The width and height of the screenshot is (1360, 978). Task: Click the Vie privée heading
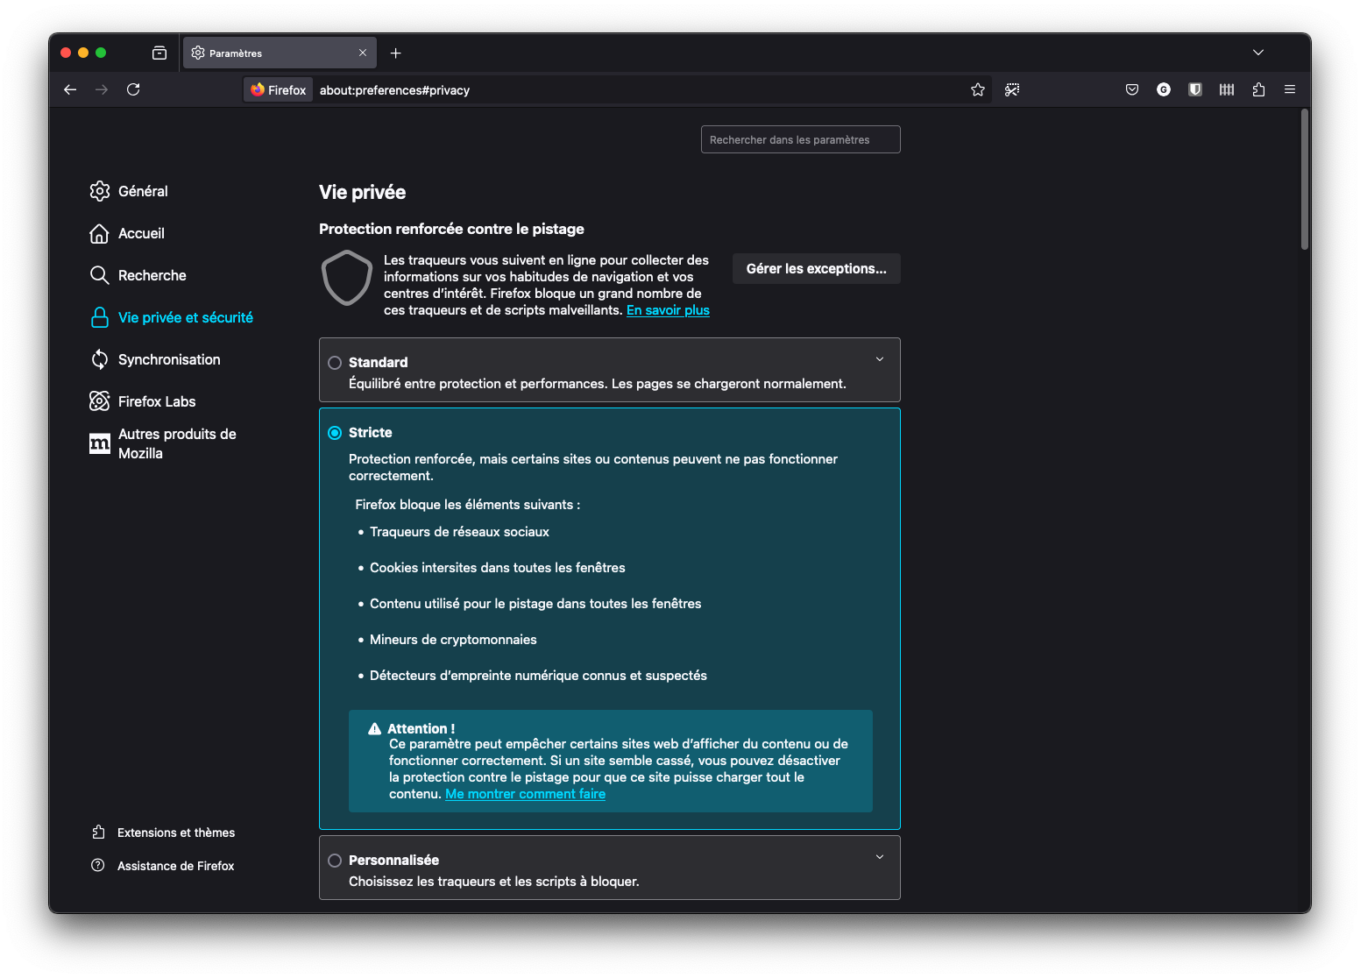pyautogui.click(x=362, y=192)
